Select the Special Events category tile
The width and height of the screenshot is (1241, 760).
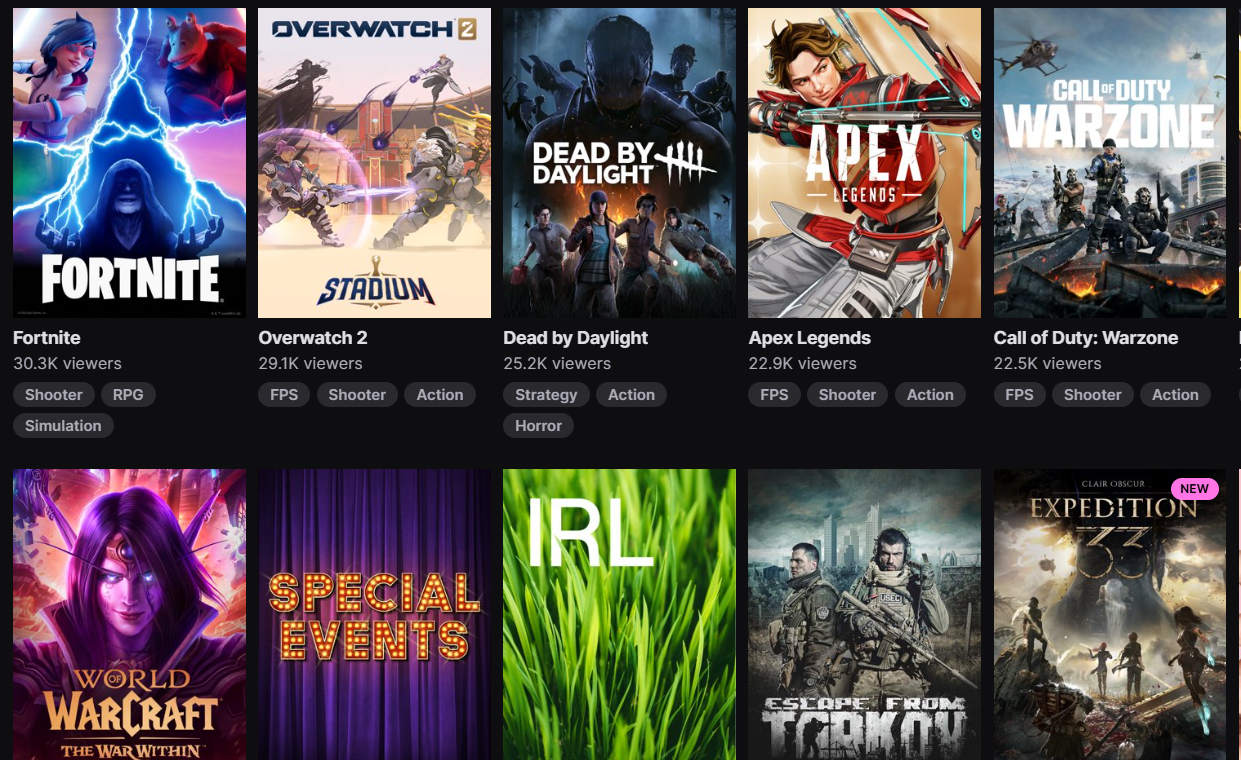[x=374, y=615]
